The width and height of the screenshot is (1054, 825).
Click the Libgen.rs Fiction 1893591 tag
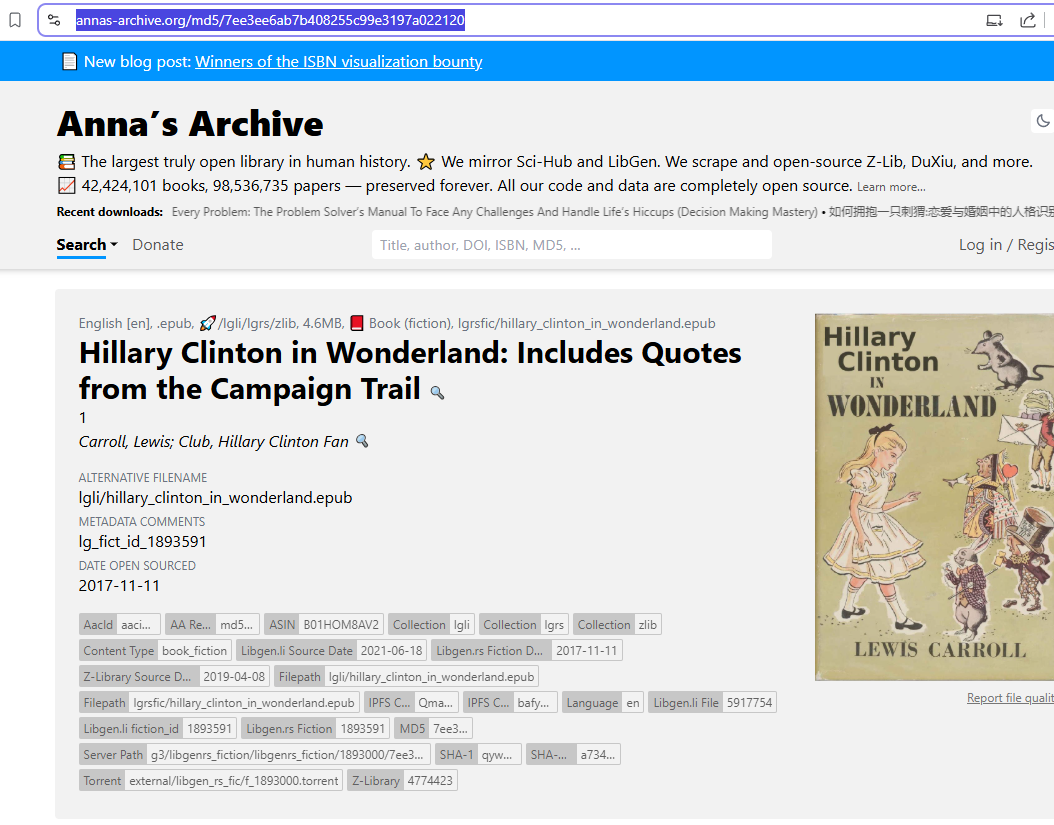(x=316, y=729)
